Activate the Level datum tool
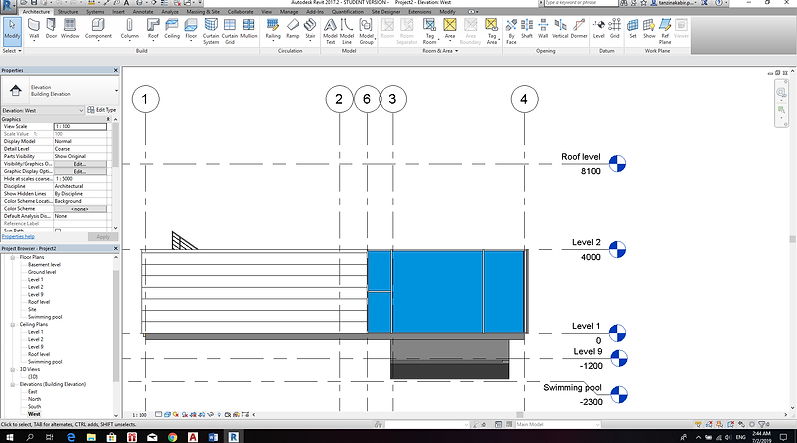The width and height of the screenshot is (797, 443). 599,29
